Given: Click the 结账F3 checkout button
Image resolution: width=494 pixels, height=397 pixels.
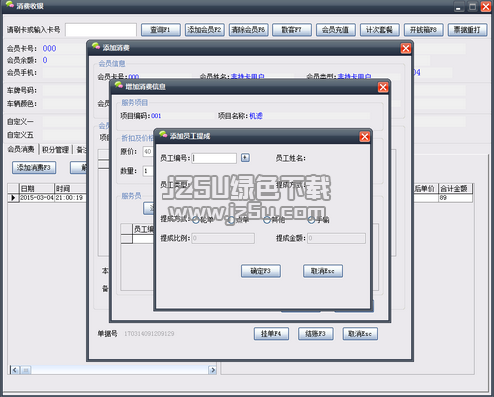Looking at the screenshot, I should (316, 334).
